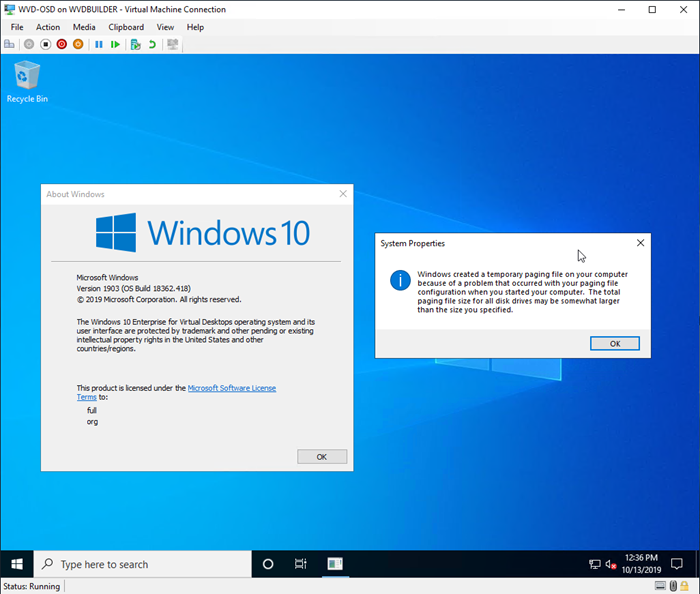
Task: Click the mouse status bar icon
Action: (673, 586)
